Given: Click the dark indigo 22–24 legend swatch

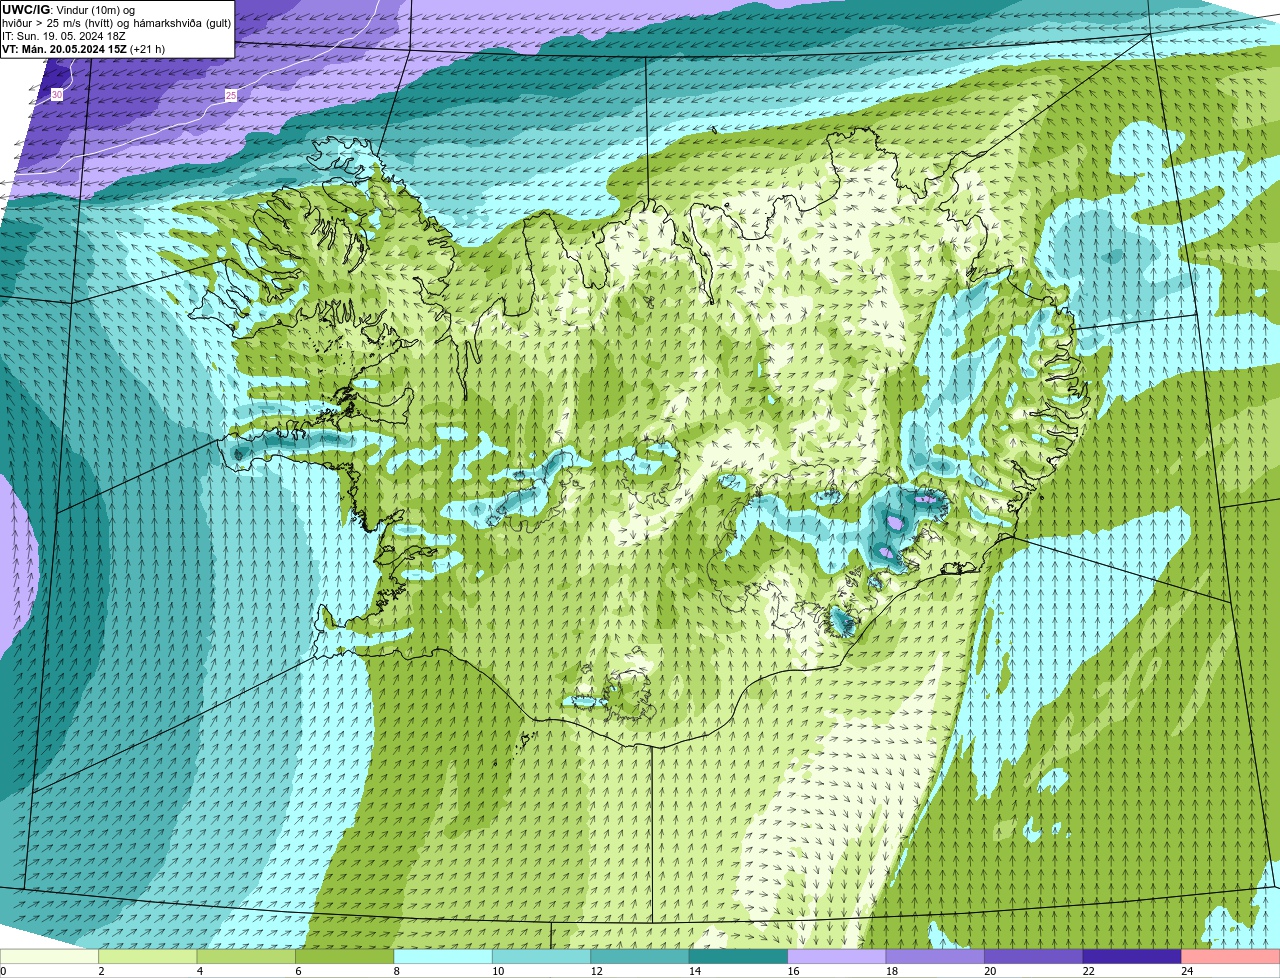Looking at the screenshot, I should [x=1132, y=957].
